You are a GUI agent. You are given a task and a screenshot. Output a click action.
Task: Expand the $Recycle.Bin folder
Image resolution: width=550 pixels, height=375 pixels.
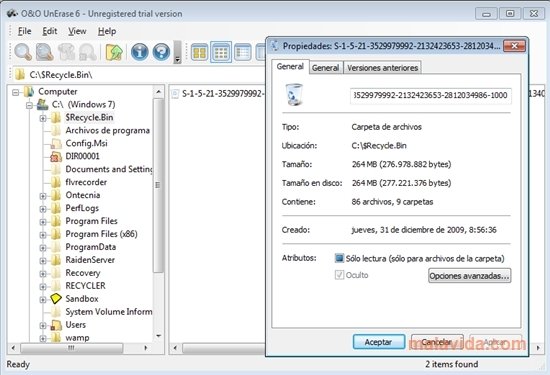pos(43,118)
